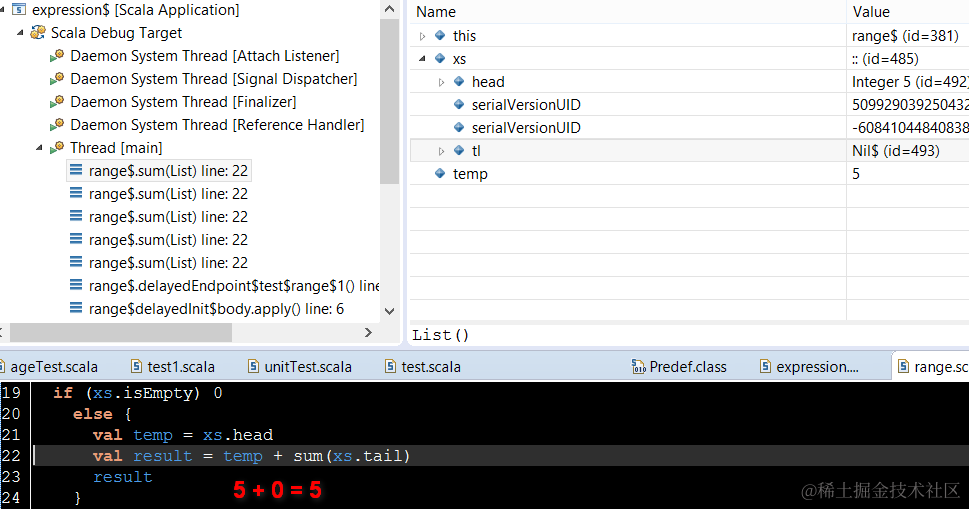Select the delayedEndpoint$test$range$1() stack frame
The height and width of the screenshot is (509, 969).
point(234,285)
